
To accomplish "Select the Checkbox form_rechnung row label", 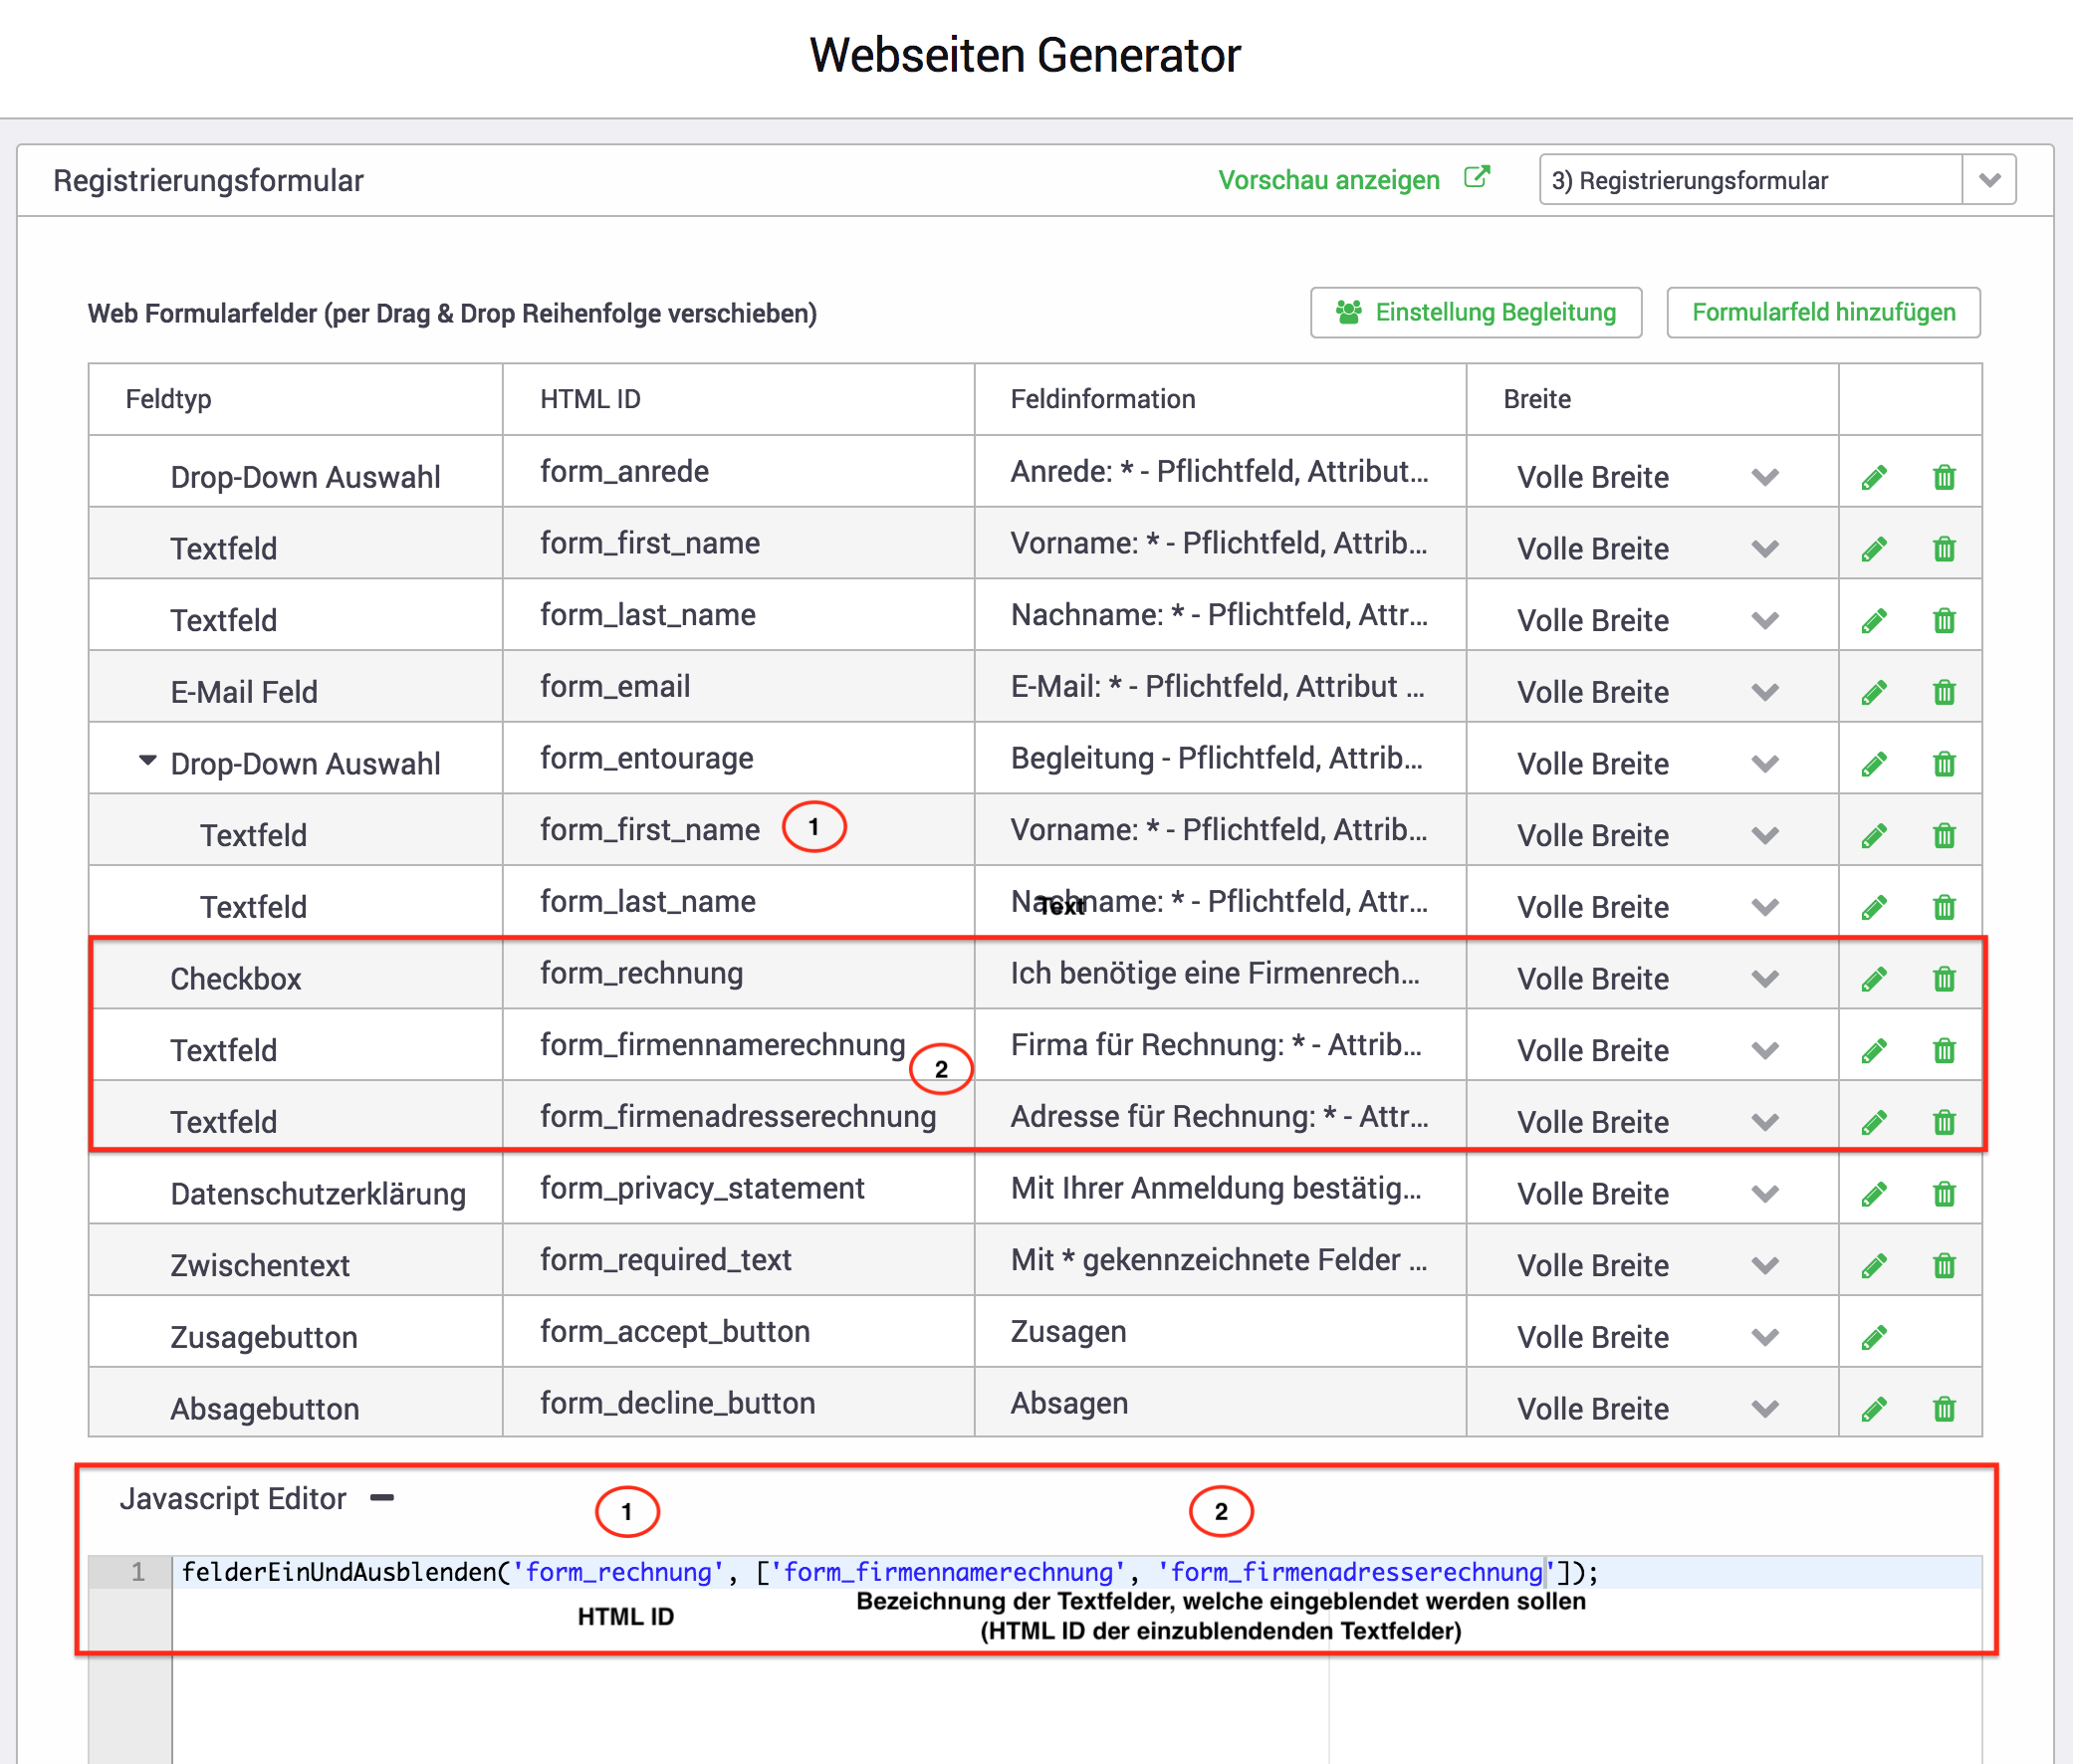I will pos(235,979).
